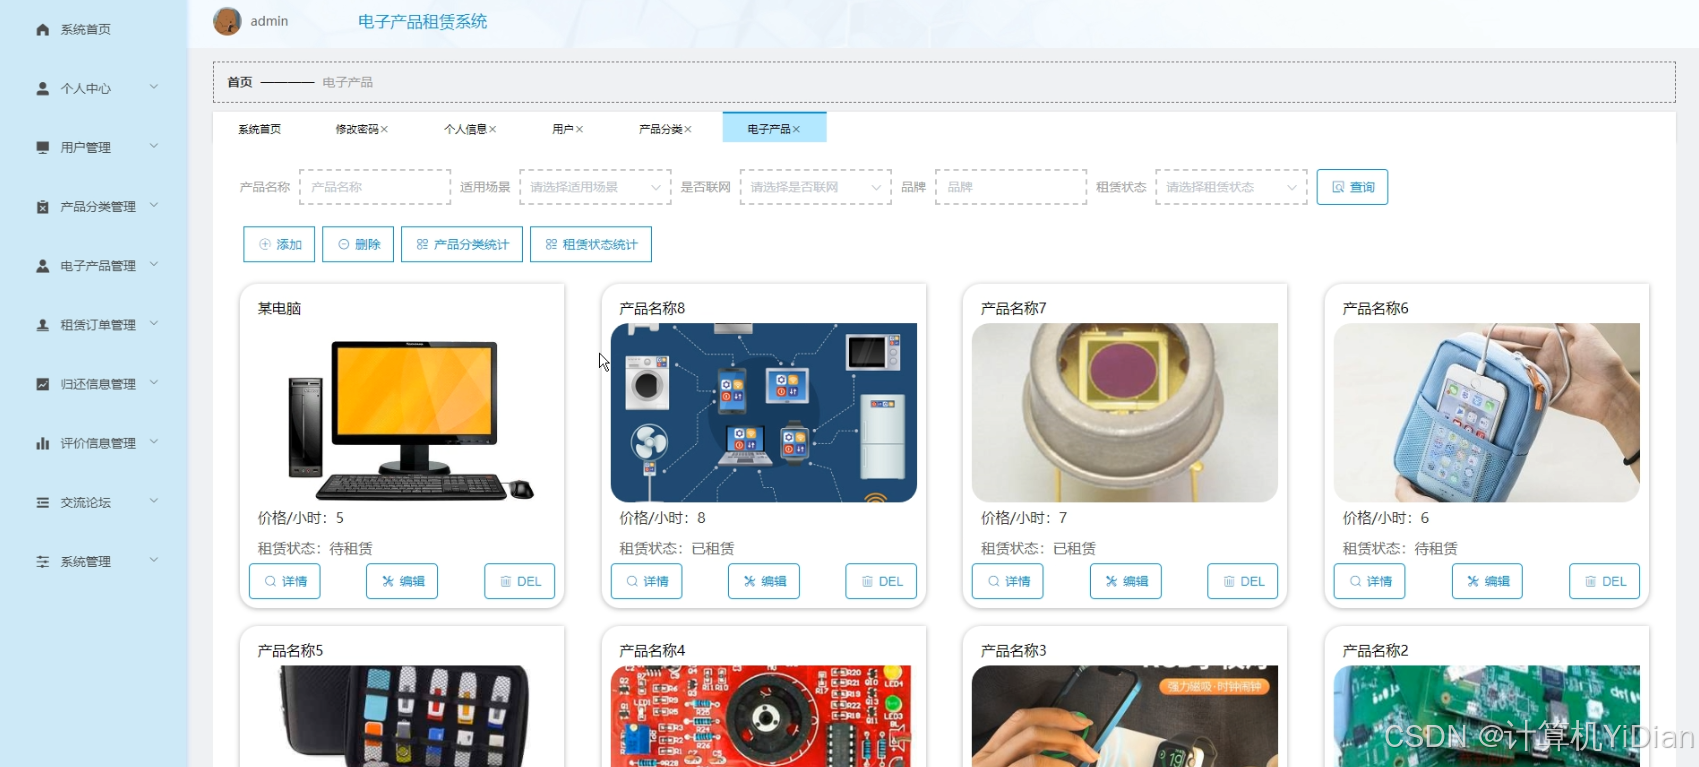Click the 产品名称8 smart home image
The height and width of the screenshot is (767, 1699).
764,413
